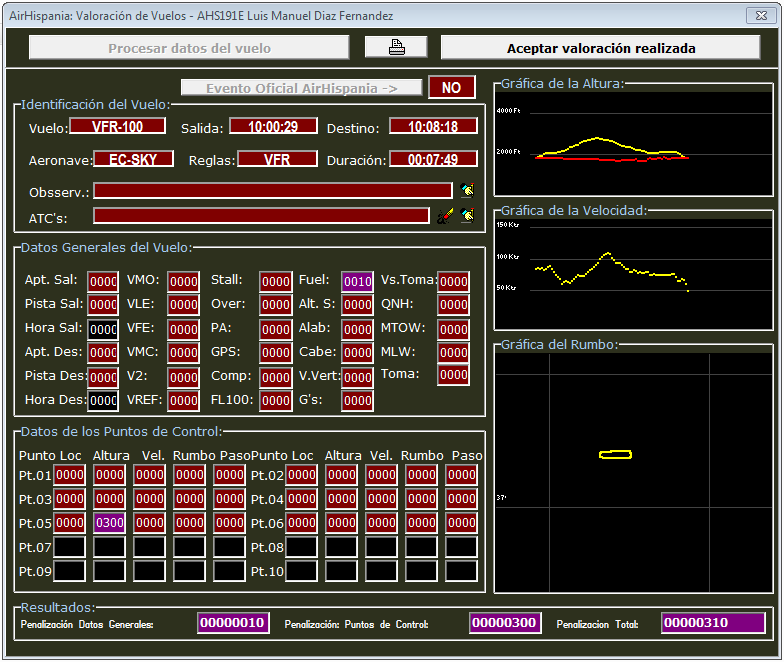Screen dimensions: 784x662
Task: Click the yellow track in Gráfica del Rumbo
Action: [615, 455]
